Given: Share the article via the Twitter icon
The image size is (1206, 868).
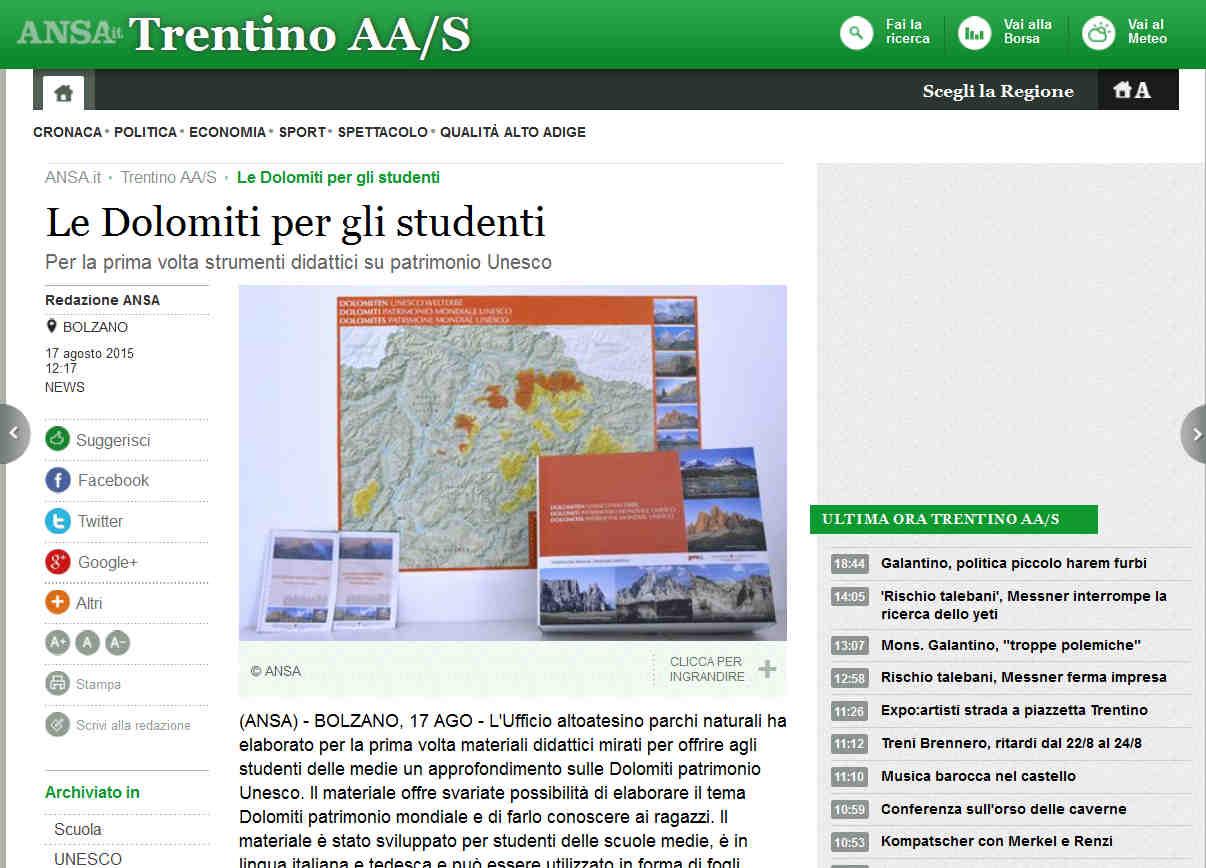Looking at the screenshot, I should [58, 521].
